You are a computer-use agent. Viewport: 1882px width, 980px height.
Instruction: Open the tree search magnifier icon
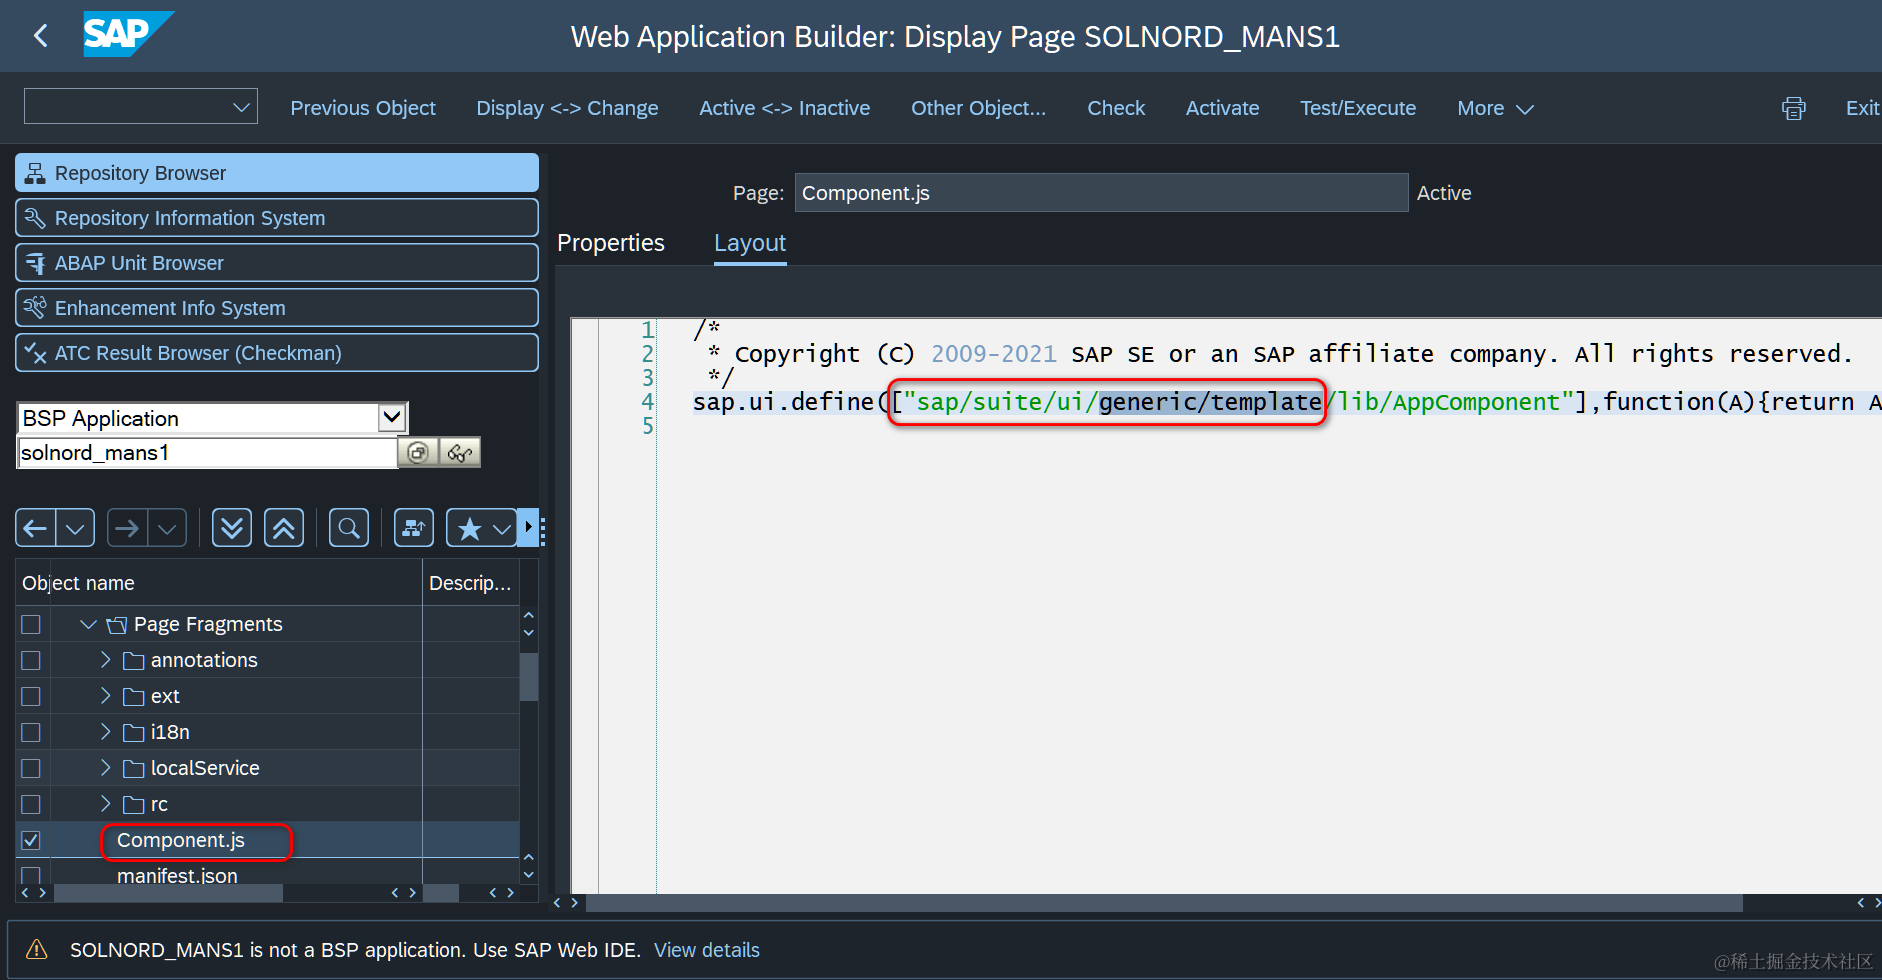point(349,528)
